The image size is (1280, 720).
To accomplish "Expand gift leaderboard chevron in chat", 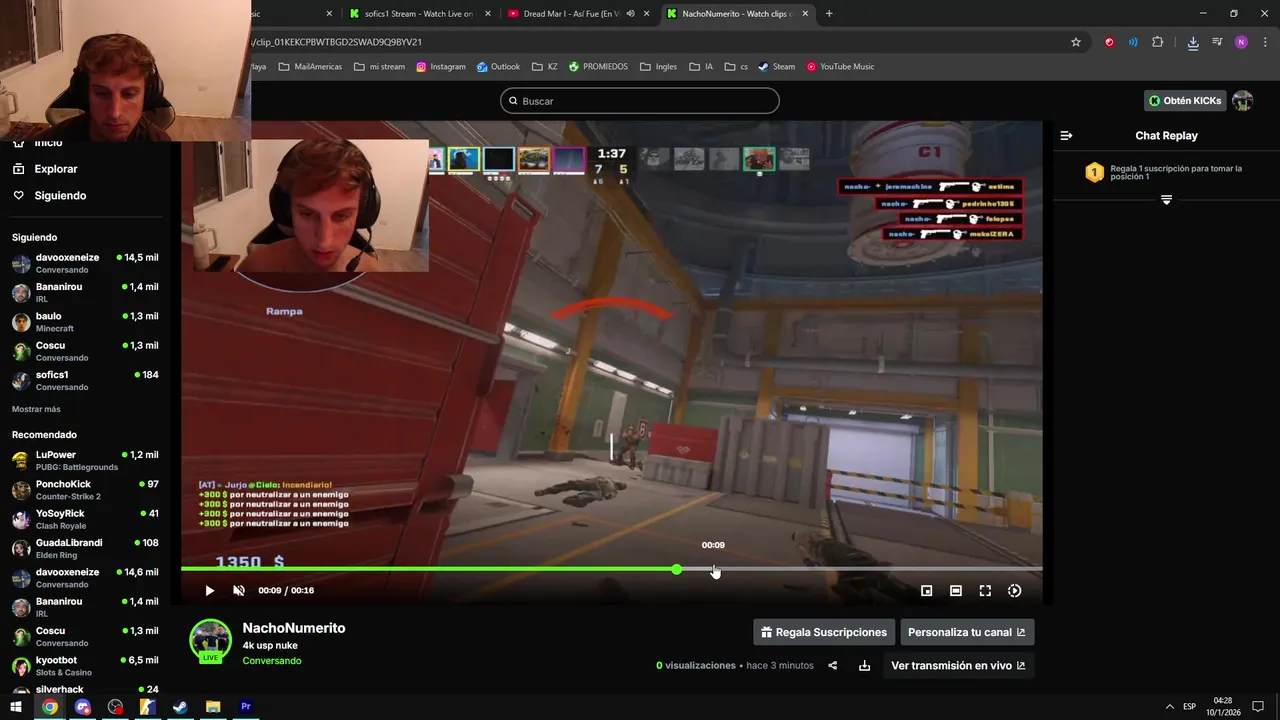I will pos(1166,200).
